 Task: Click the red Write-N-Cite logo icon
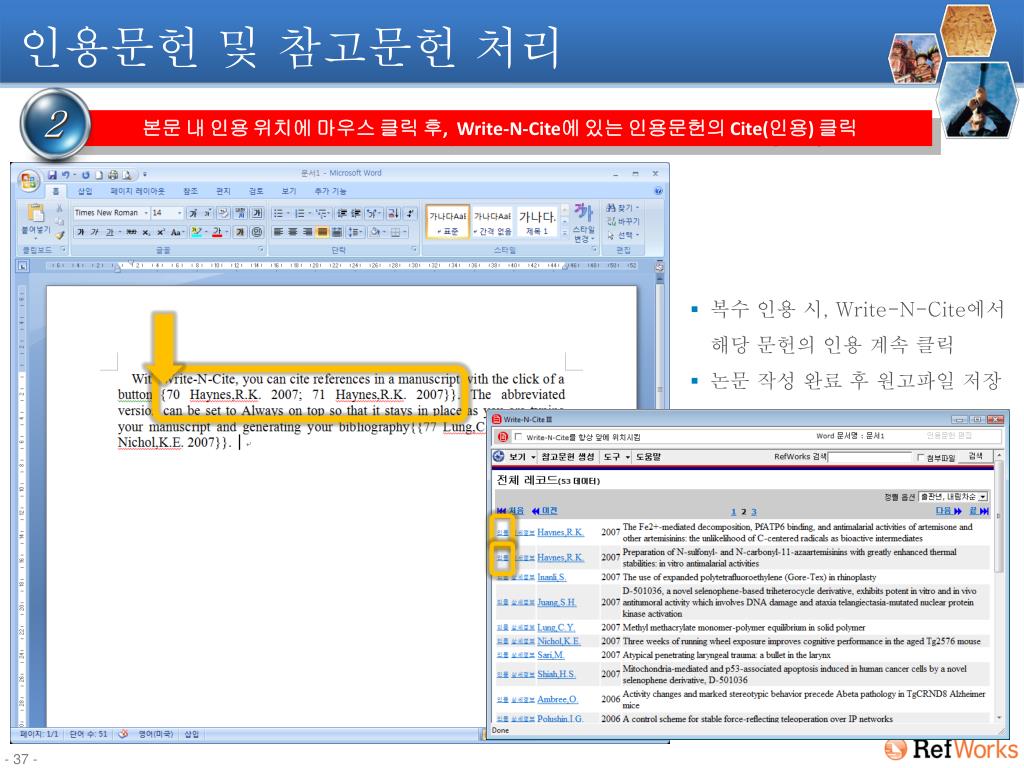pyautogui.click(x=502, y=437)
